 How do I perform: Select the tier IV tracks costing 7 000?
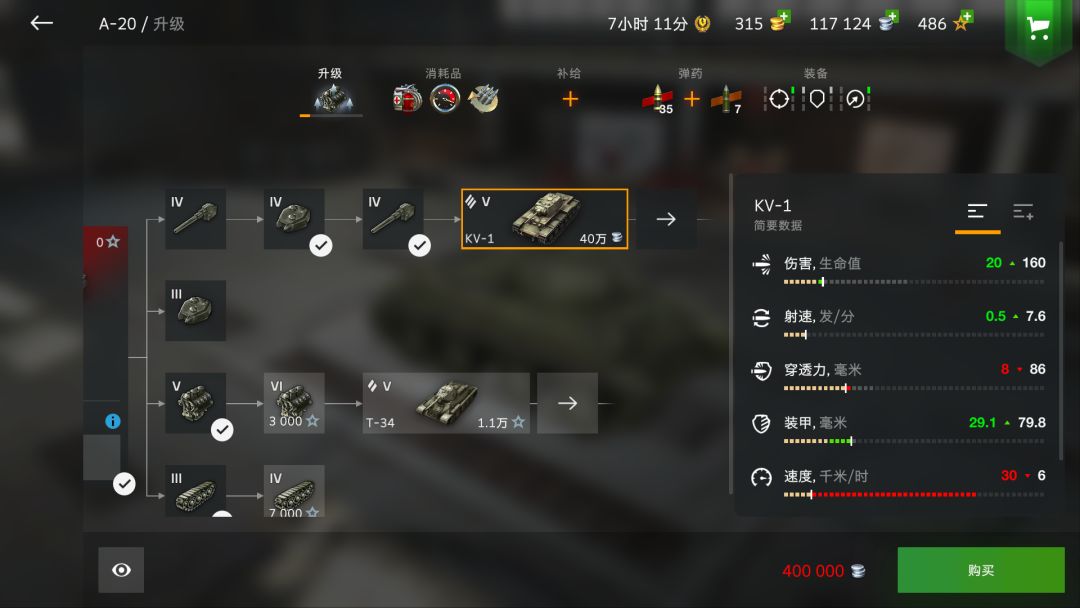pyautogui.click(x=294, y=491)
